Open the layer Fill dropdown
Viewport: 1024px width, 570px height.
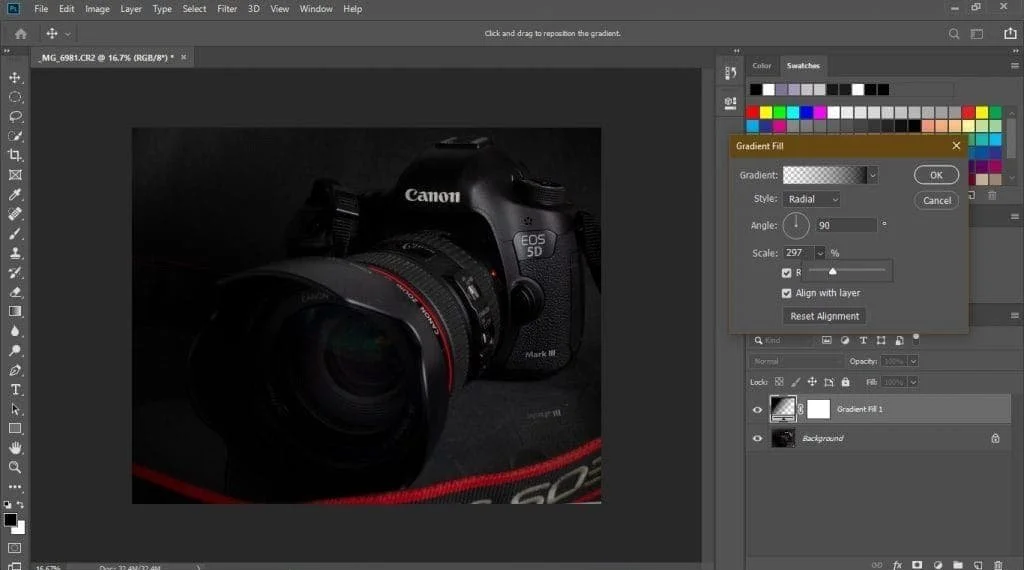(913, 382)
